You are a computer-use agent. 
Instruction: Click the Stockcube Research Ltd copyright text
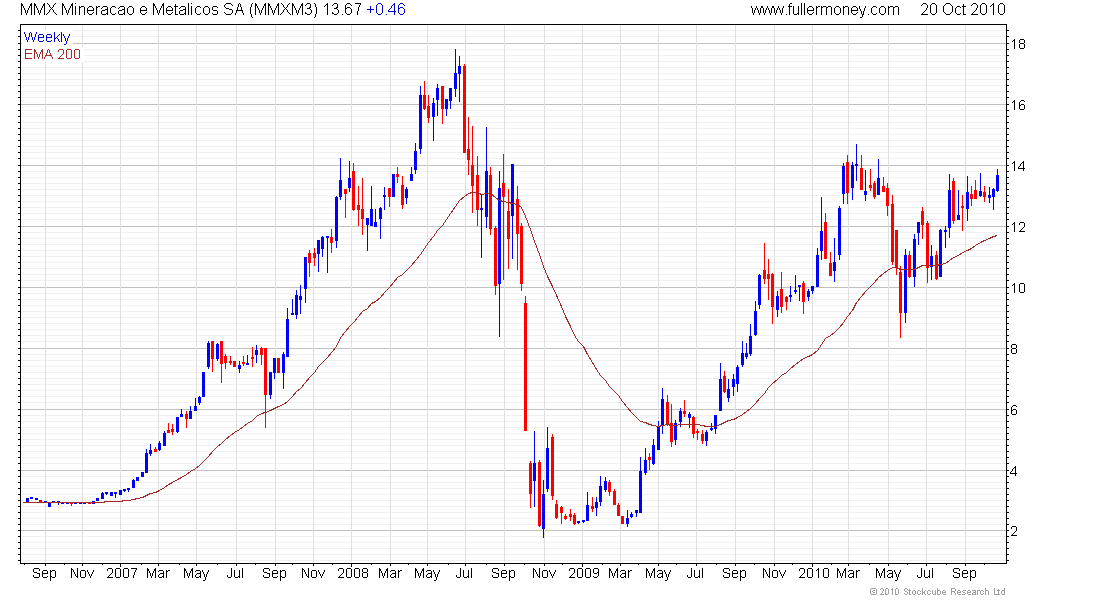click(x=937, y=592)
